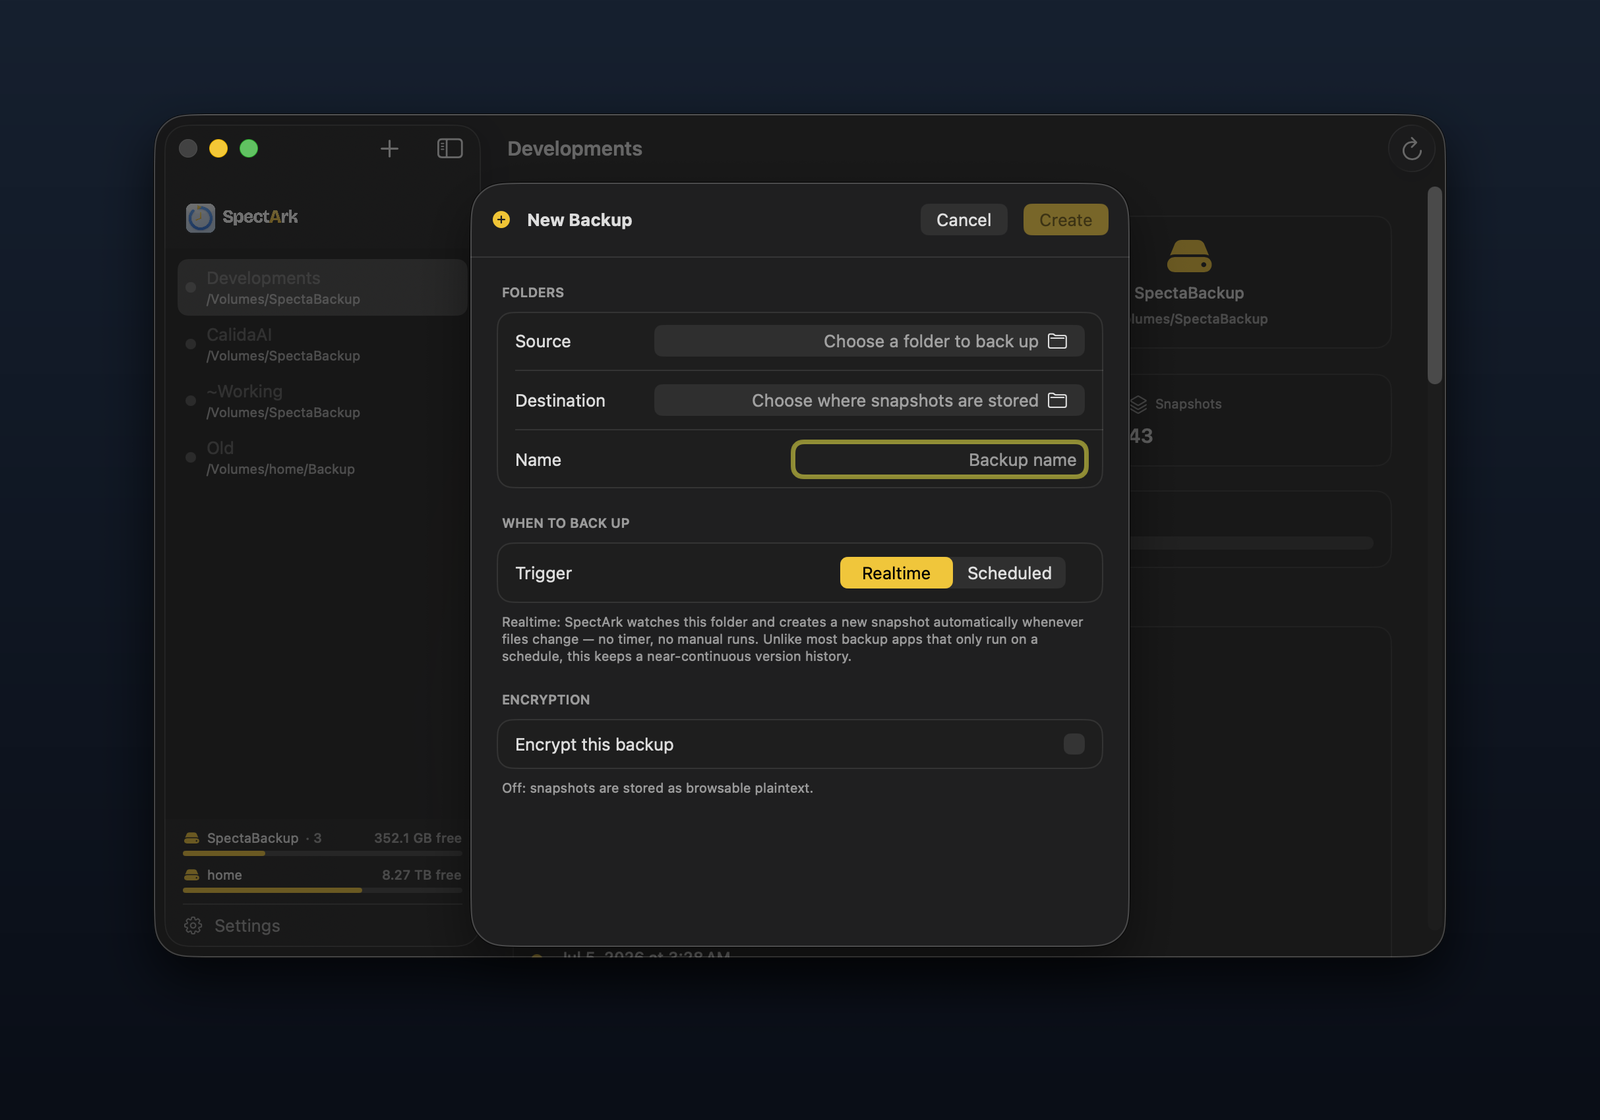Click the Snapshots layers icon
1600x1120 pixels.
[1138, 404]
